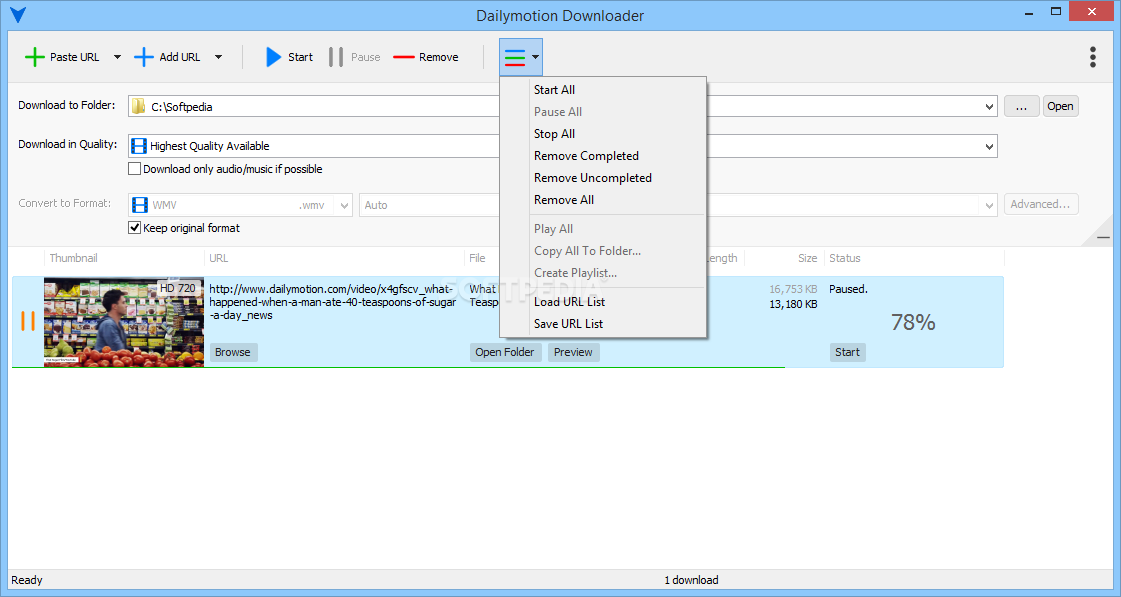This screenshot has width=1121, height=597.
Task: Click the arrow beside batch actions icon
Action: pyautogui.click(x=535, y=57)
